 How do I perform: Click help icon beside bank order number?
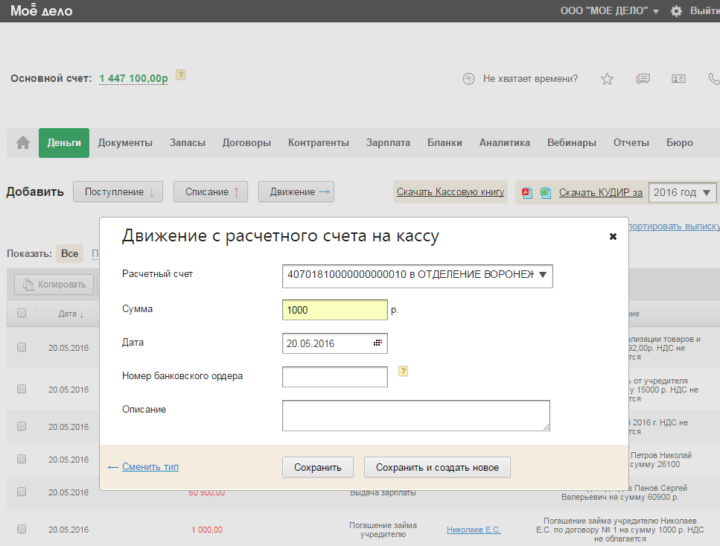pos(403,371)
